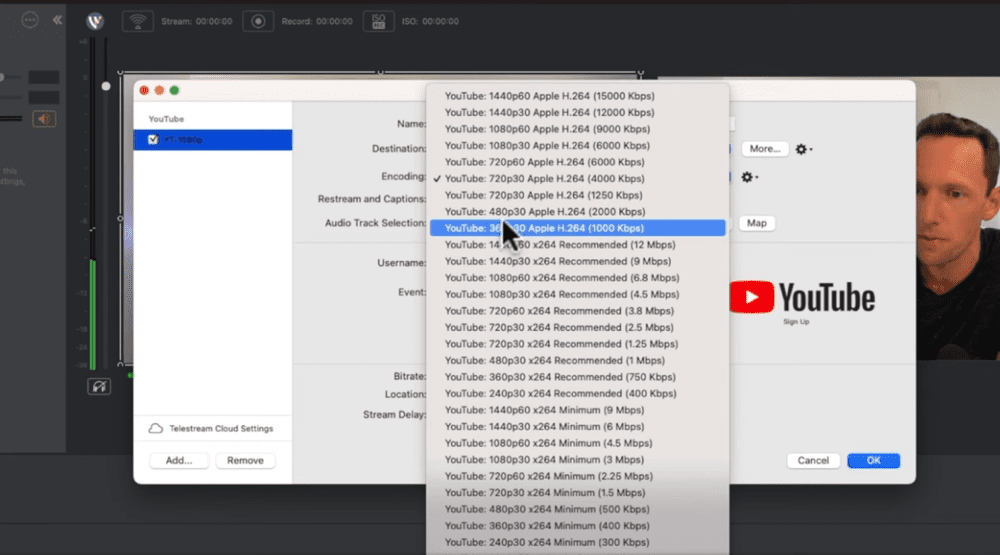Open the gear menu beside More button
The height and width of the screenshot is (555, 1000).
pos(804,149)
